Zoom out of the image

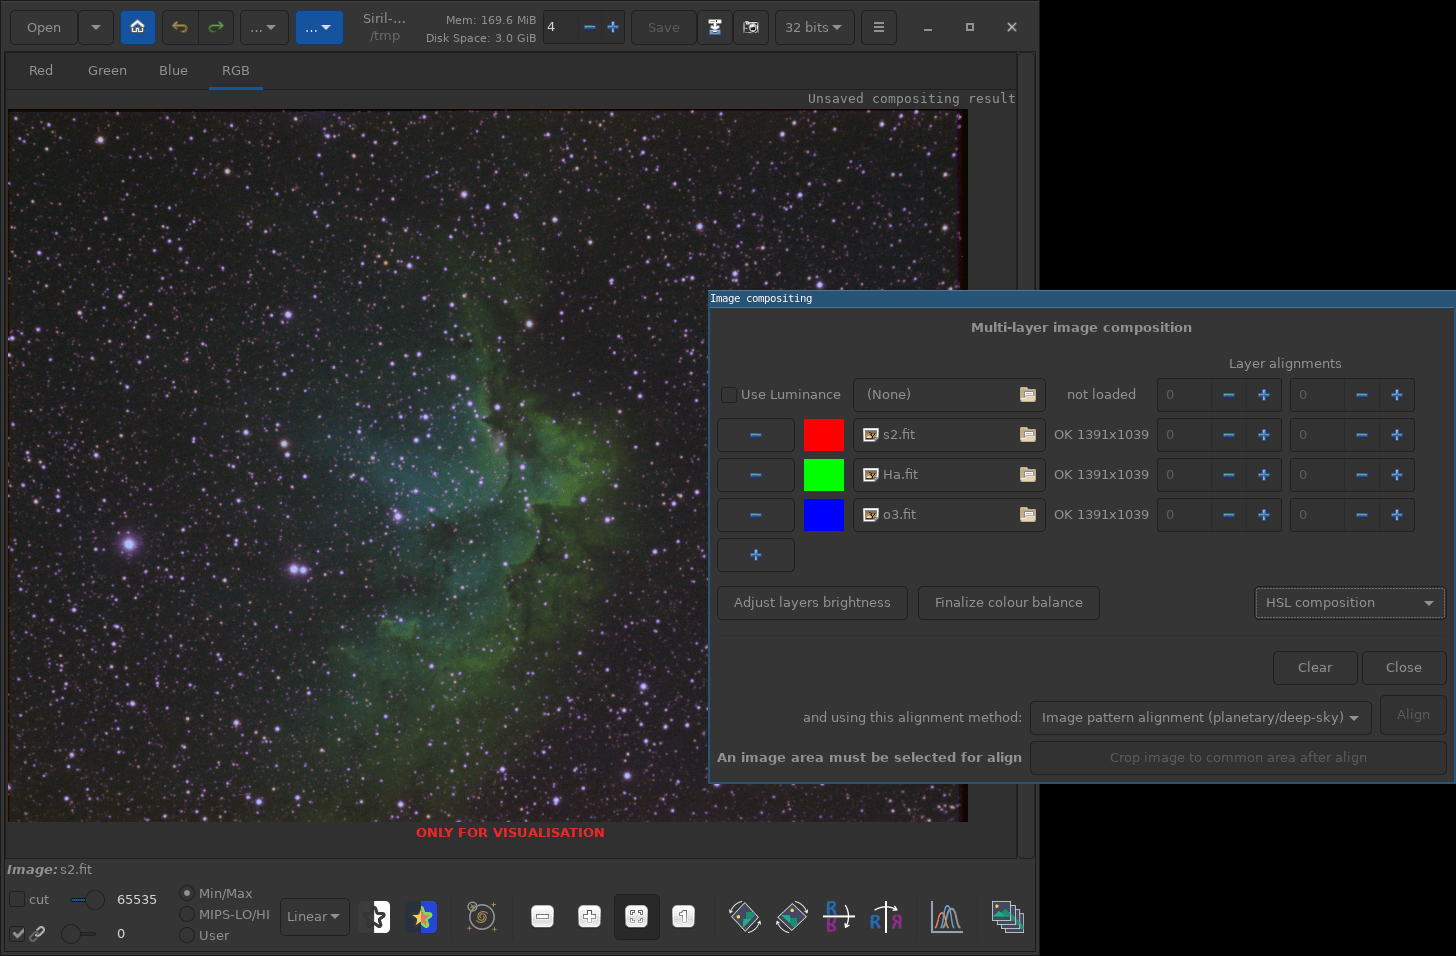pos(542,916)
